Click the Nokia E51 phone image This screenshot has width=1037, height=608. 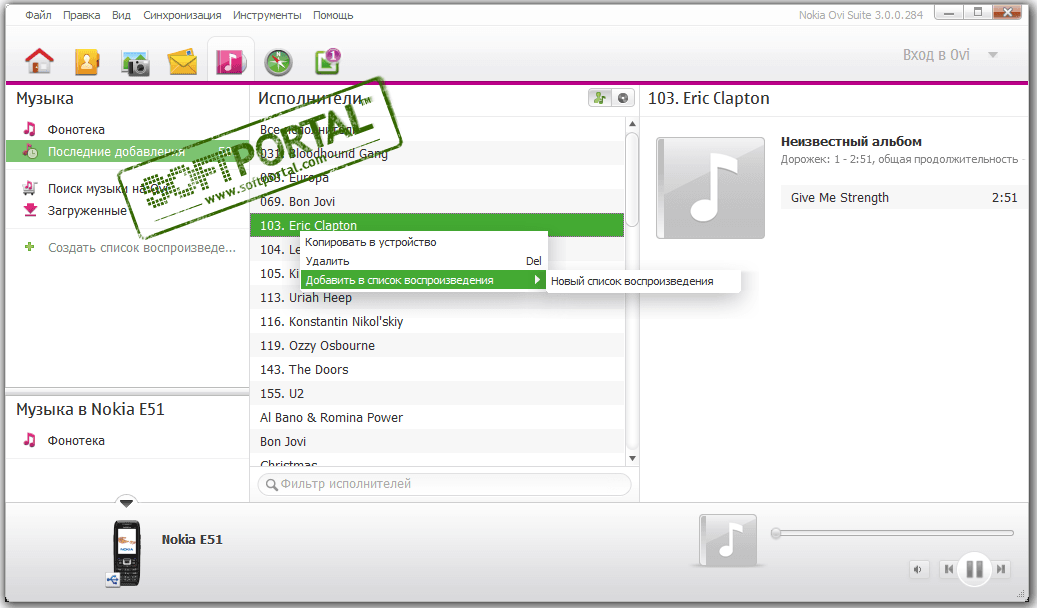point(126,552)
